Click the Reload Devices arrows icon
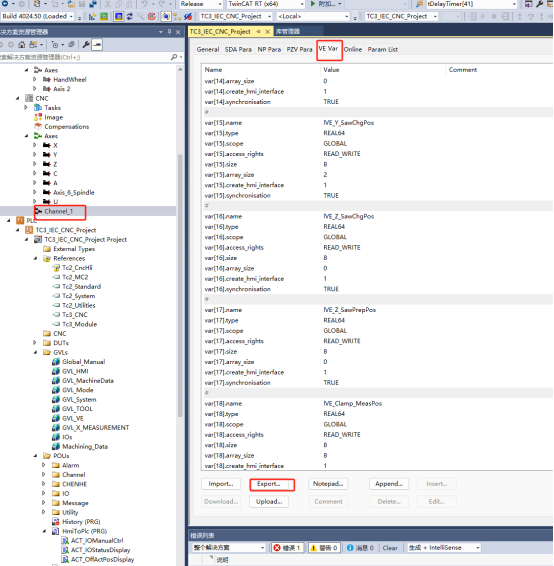554x566 pixels. click(x=130, y=17)
